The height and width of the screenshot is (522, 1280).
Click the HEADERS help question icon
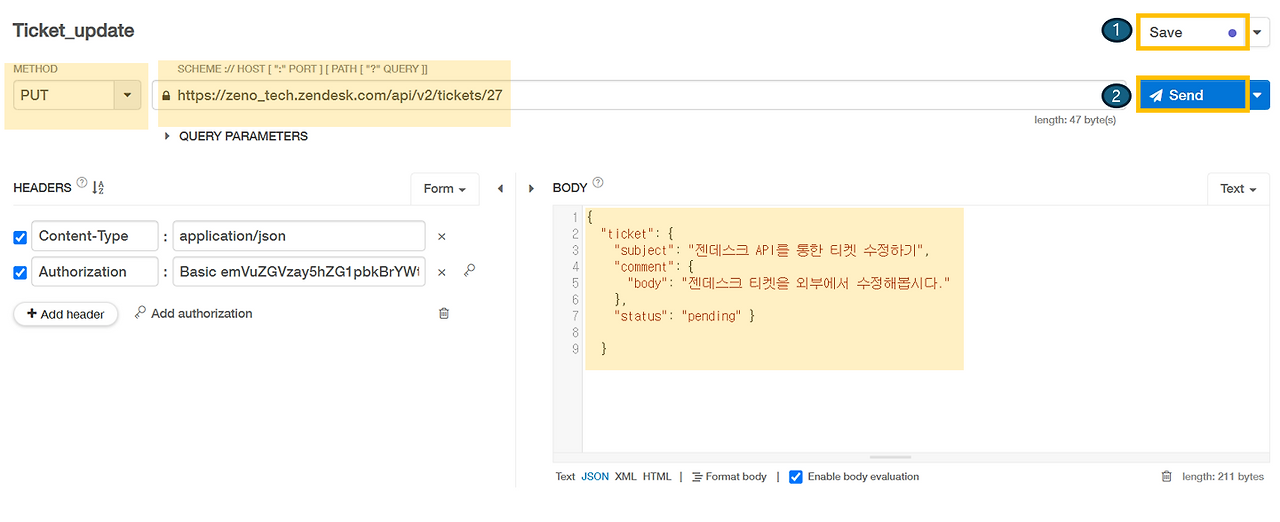point(82,183)
